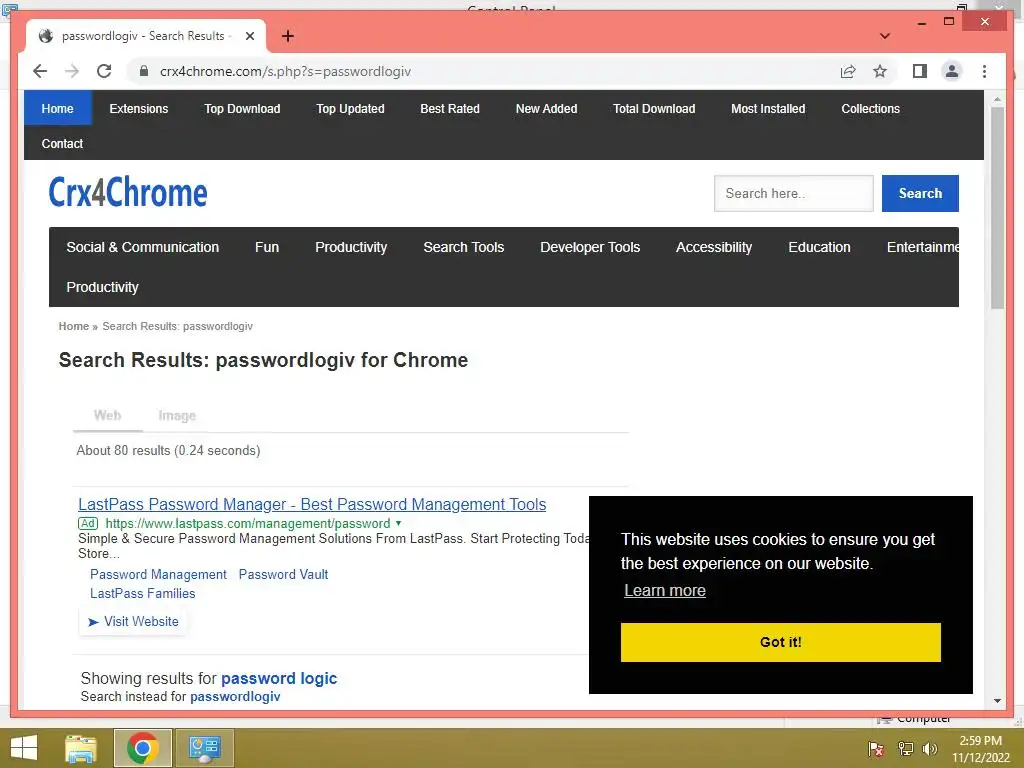Open a new browser tab

(288, 36)
